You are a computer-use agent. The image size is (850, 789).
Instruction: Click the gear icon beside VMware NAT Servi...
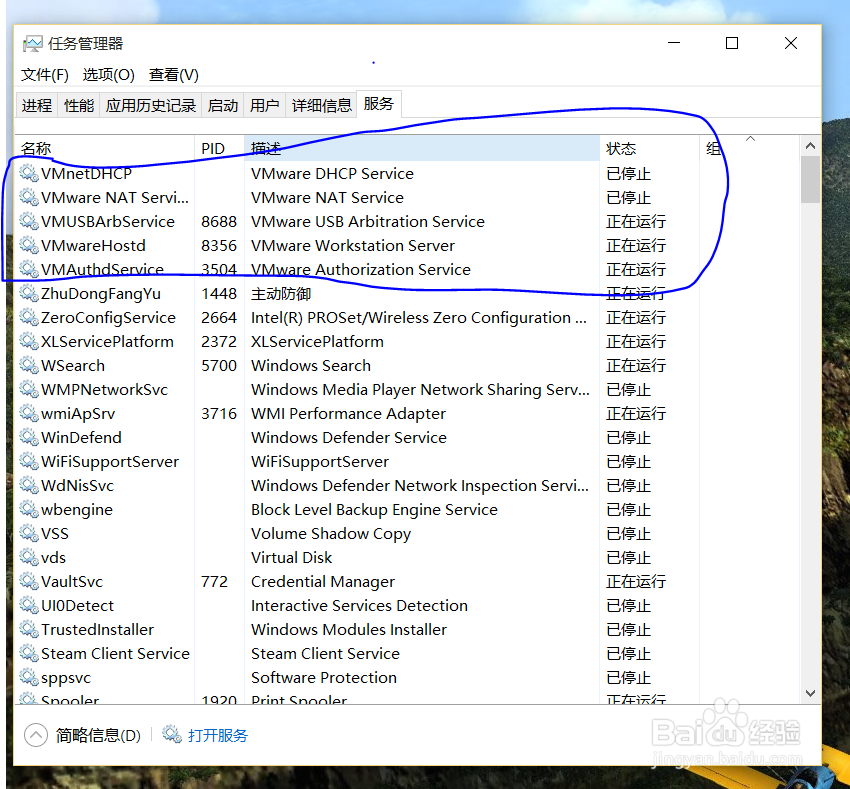[29, 197]
